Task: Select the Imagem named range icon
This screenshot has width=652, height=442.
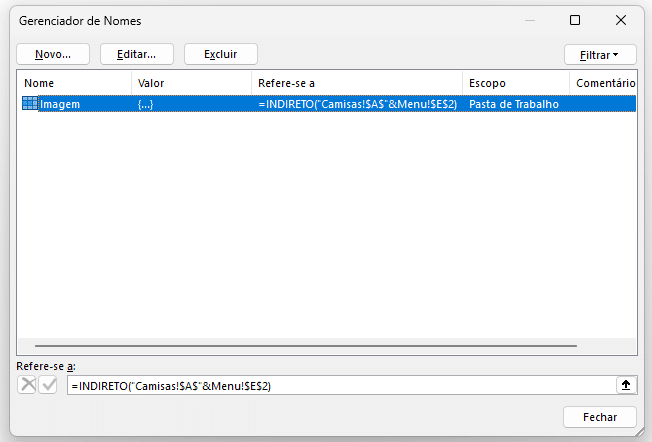Action: click(30, 104)
